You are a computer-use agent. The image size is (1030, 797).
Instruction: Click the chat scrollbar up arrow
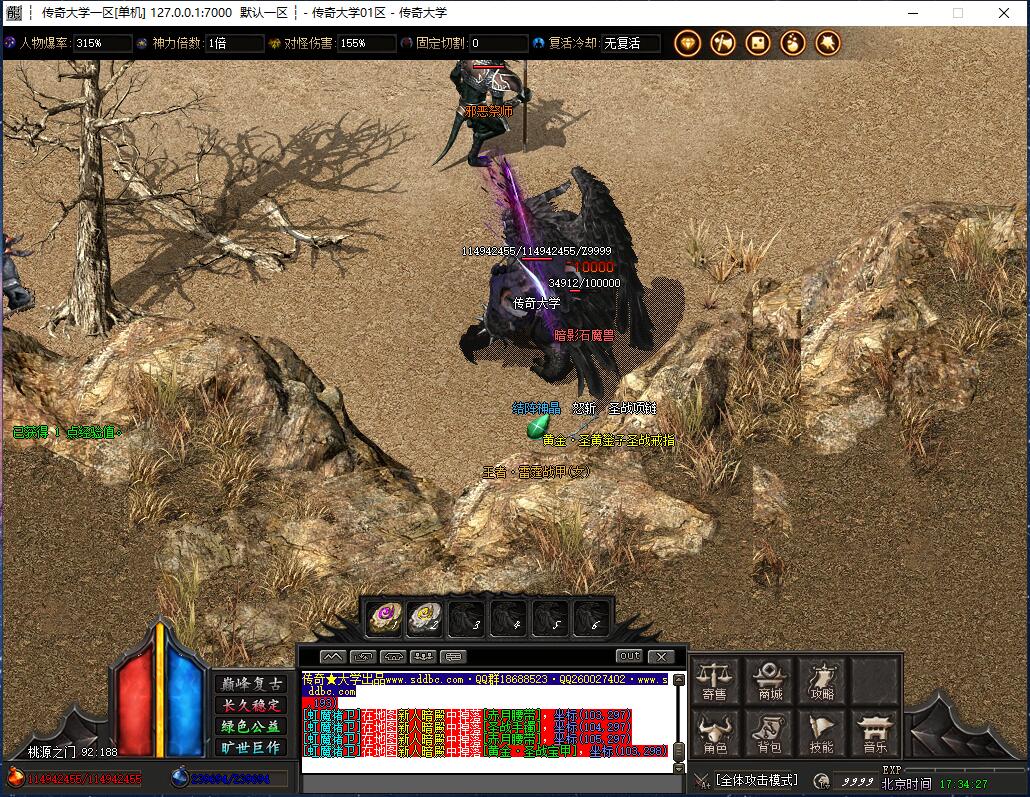click(679, 680)
